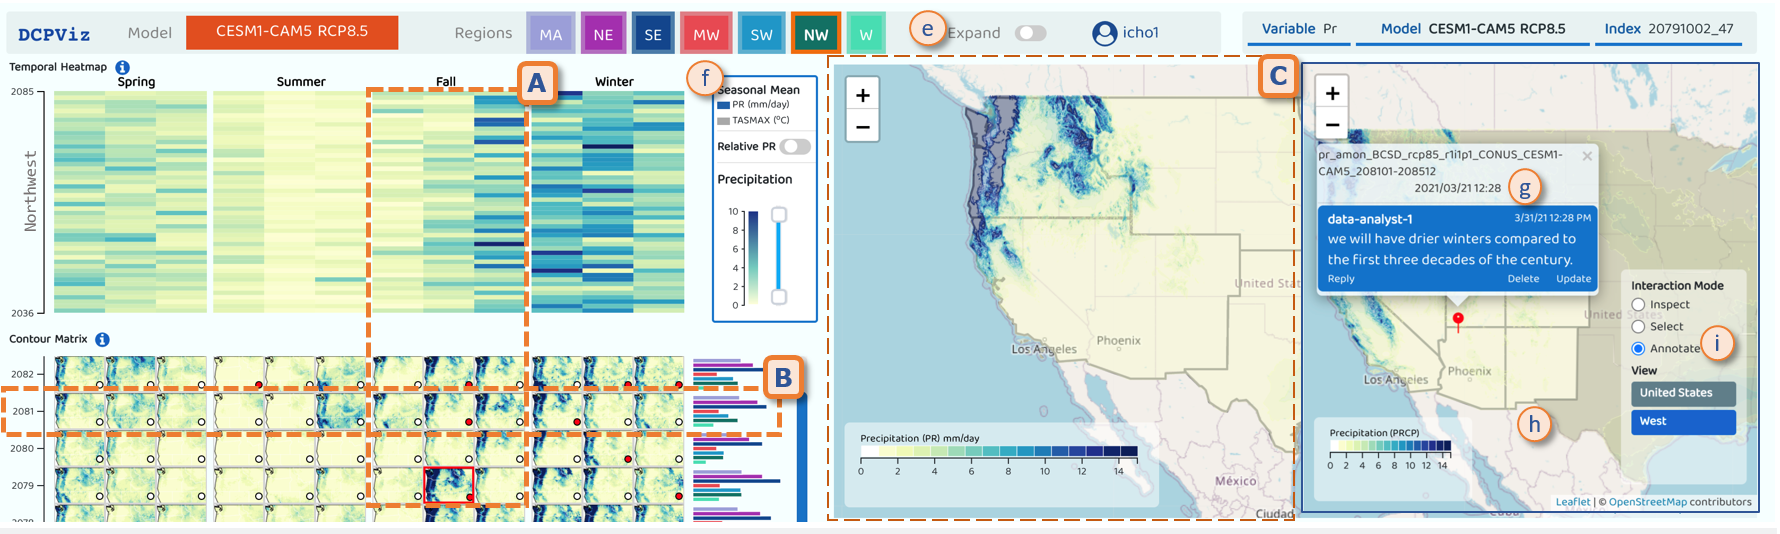Click Reply on the annotation comment
Screen dimensions: 1780x534
[1341, 279]
